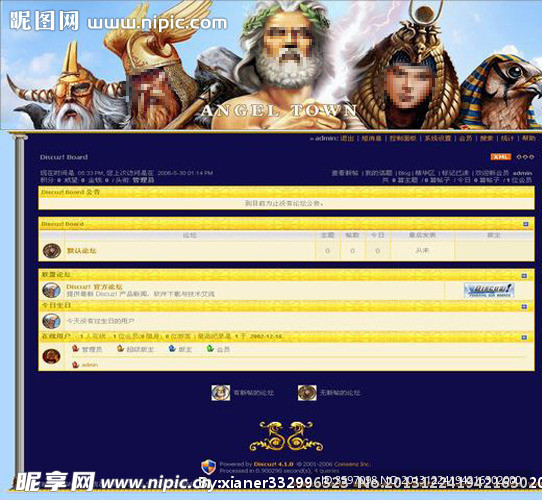Image resolution: width=542 pixels, height=500 pixels.
Task: Click the 最后发表 column header
Action: tap(422, 235)
